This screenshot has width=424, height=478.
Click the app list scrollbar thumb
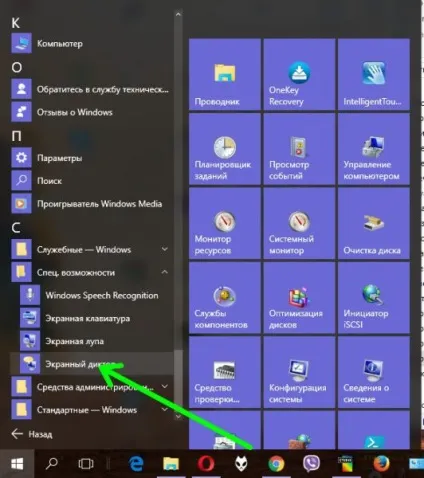coord(178,380)
